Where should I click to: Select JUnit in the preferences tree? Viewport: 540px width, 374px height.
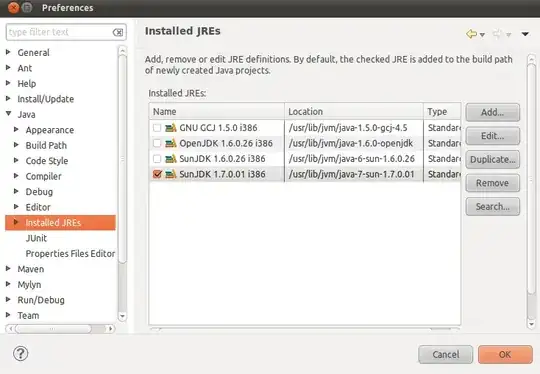pyautogui.click(x=36, y=238)
